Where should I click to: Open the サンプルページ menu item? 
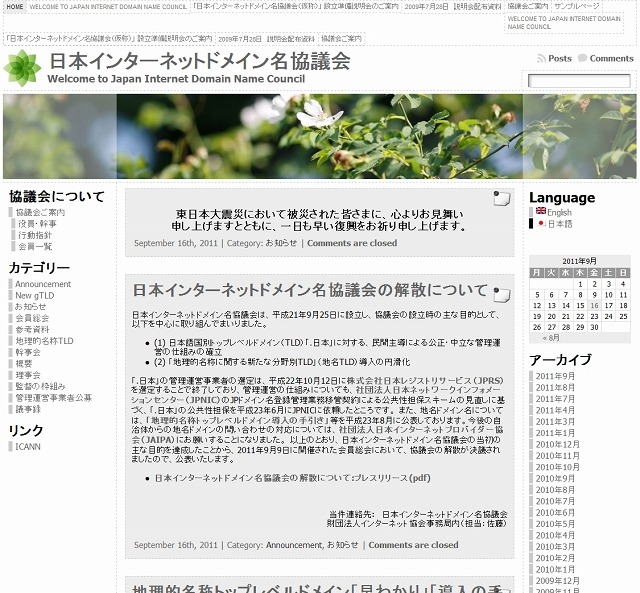(x=577, y=7)
